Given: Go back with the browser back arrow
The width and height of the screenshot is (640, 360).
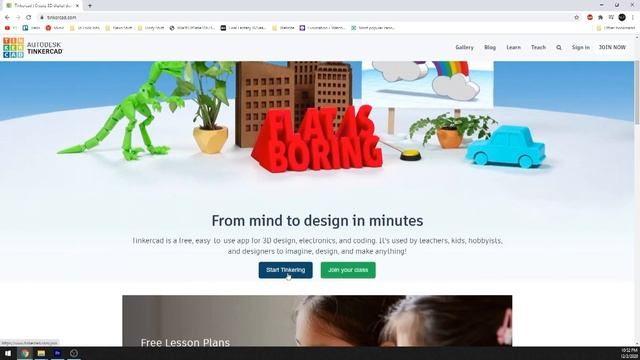Looking at the screenshot, I should [7, 17].
